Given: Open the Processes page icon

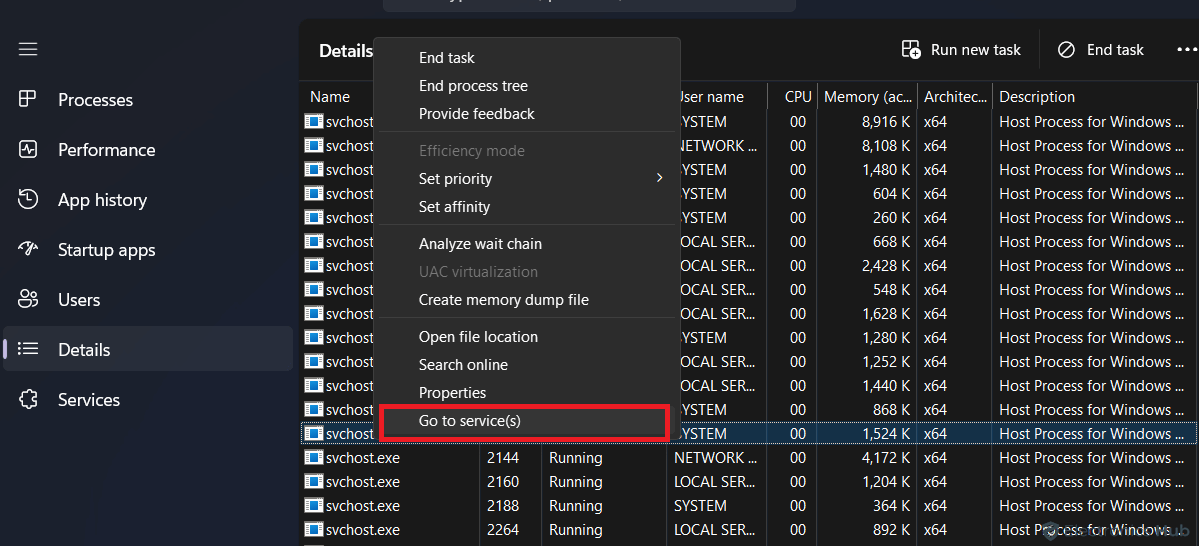Looking at the screenshot, I should (28, 99).
